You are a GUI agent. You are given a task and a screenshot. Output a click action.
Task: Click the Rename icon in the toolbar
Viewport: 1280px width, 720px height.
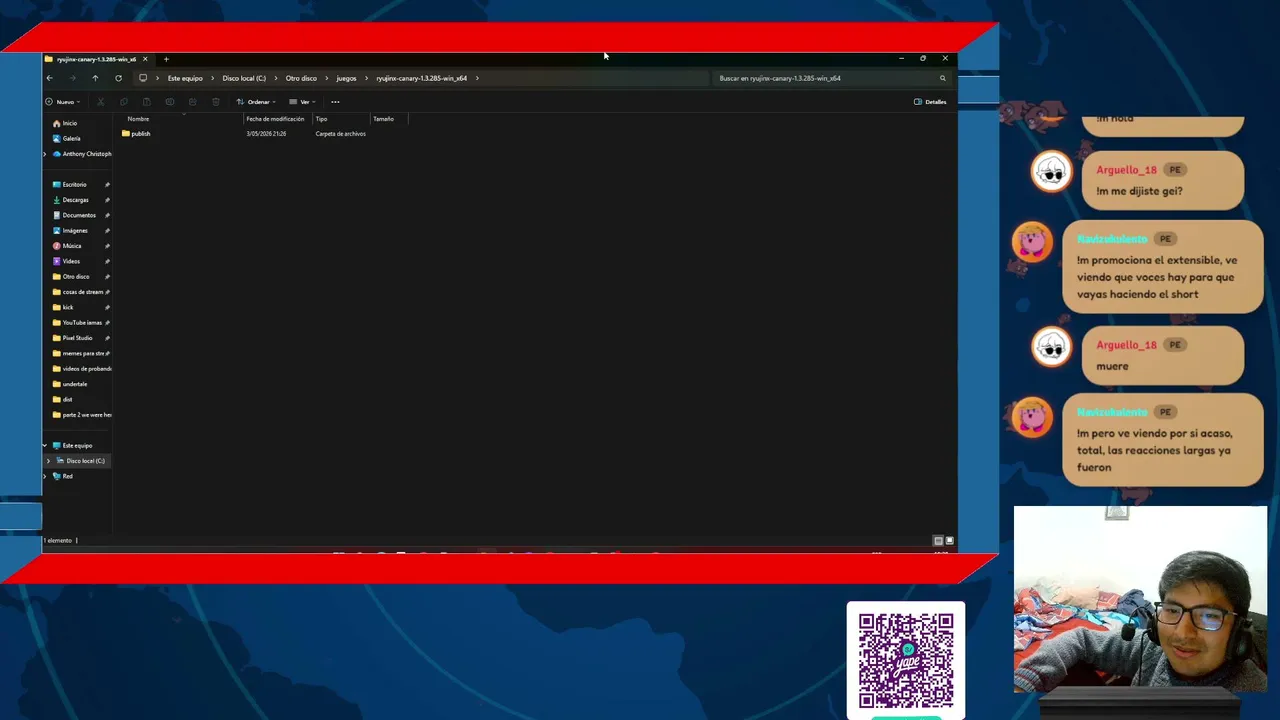point(169,102)
